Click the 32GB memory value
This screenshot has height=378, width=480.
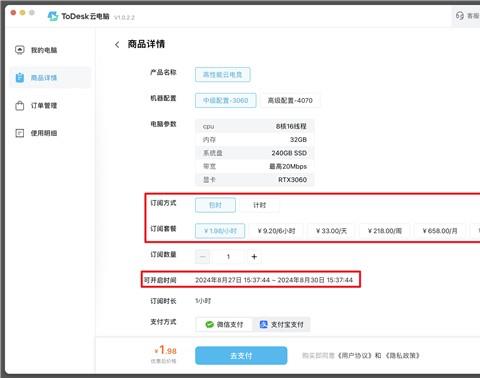298,140
